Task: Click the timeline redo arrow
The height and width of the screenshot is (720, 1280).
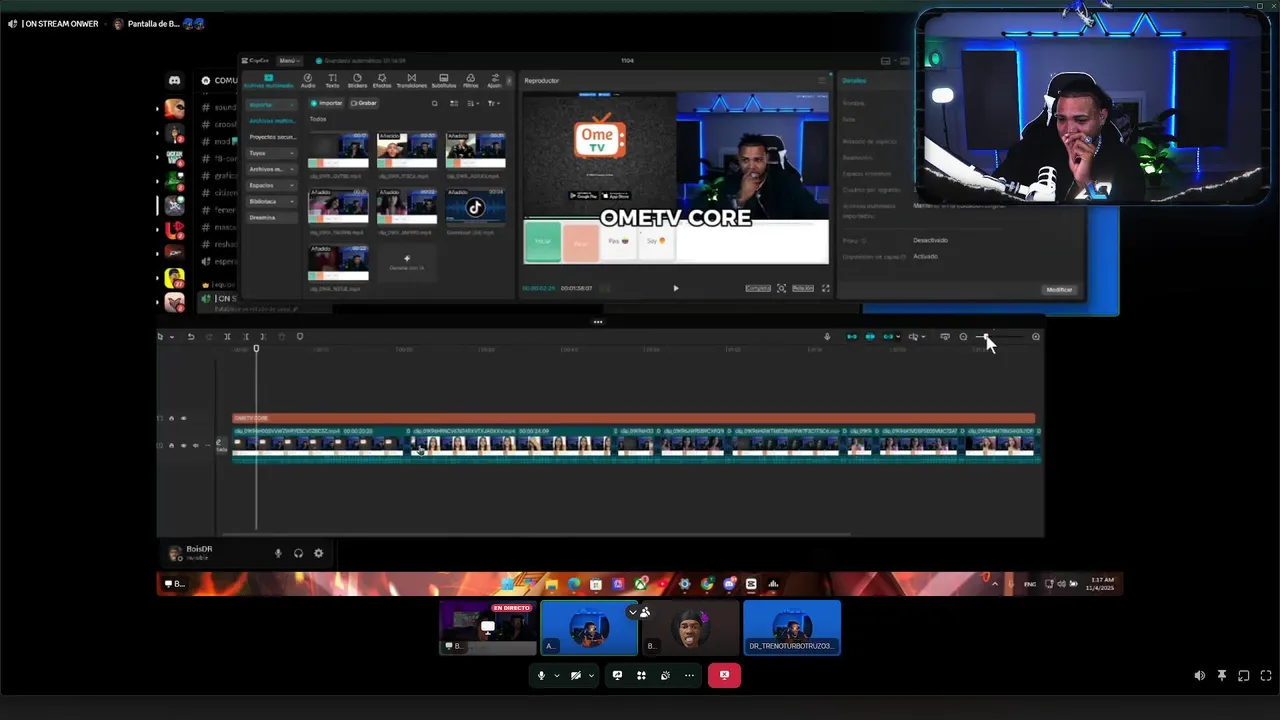Action: (x=209, y=337)
